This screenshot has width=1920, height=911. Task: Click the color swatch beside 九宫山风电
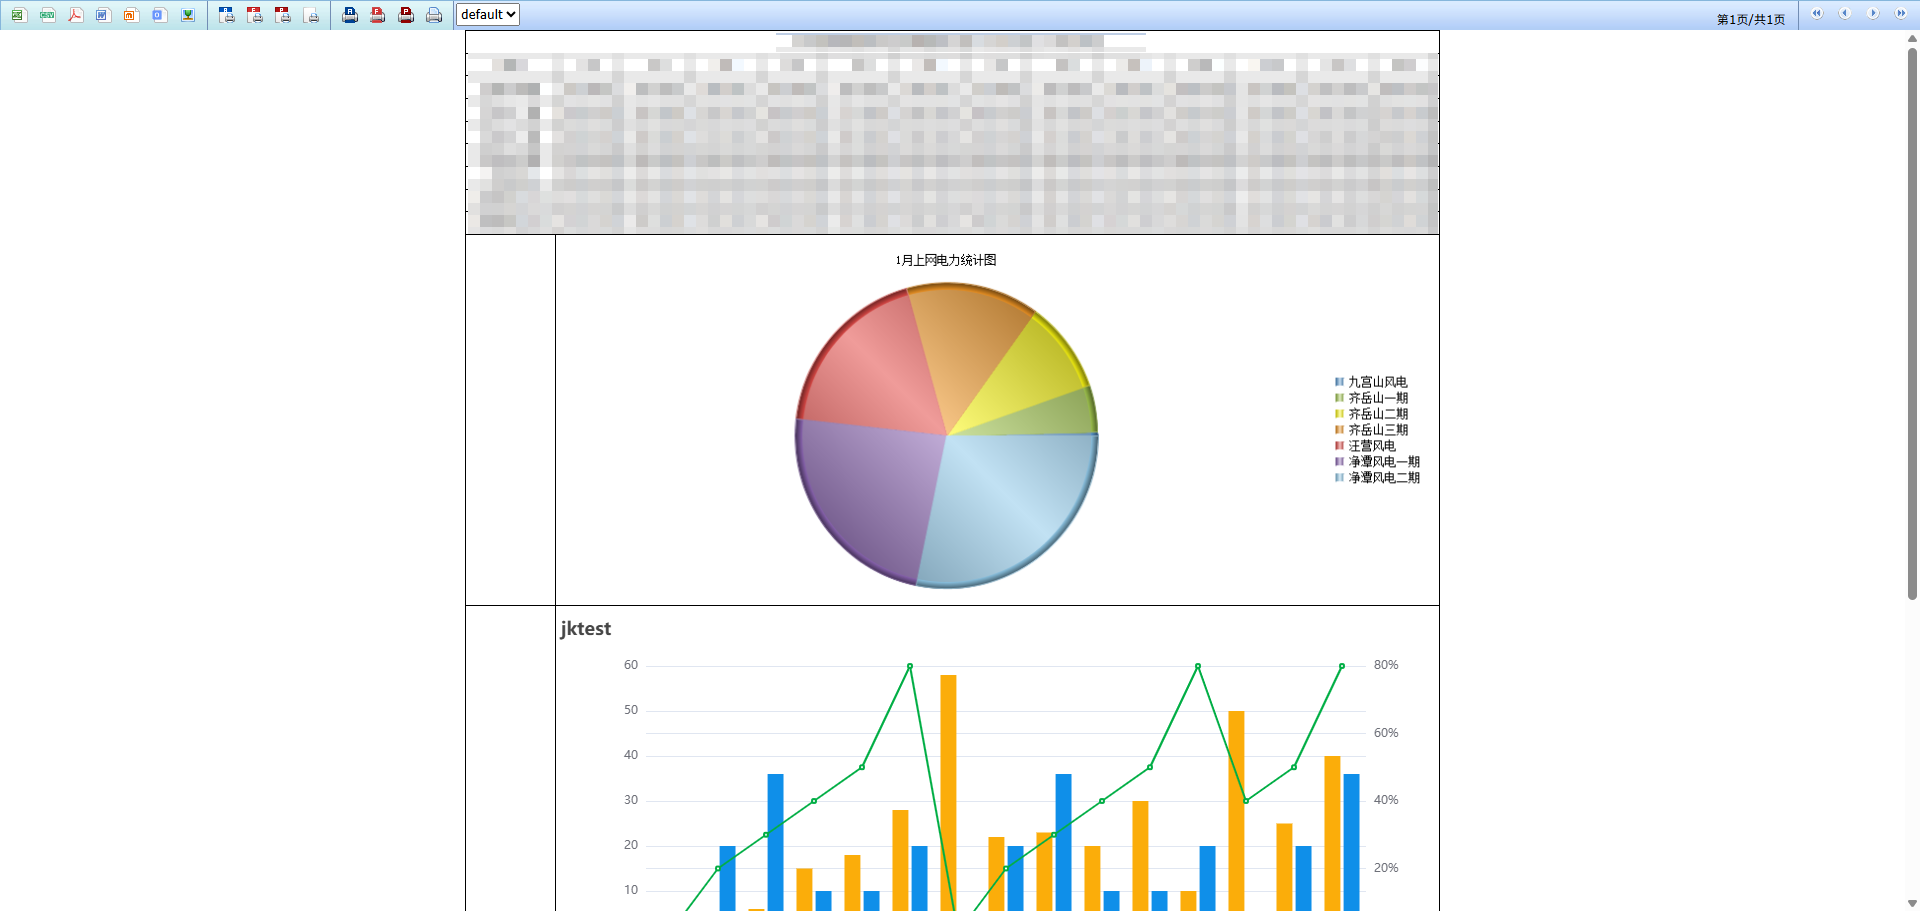tap(1339, 382)
